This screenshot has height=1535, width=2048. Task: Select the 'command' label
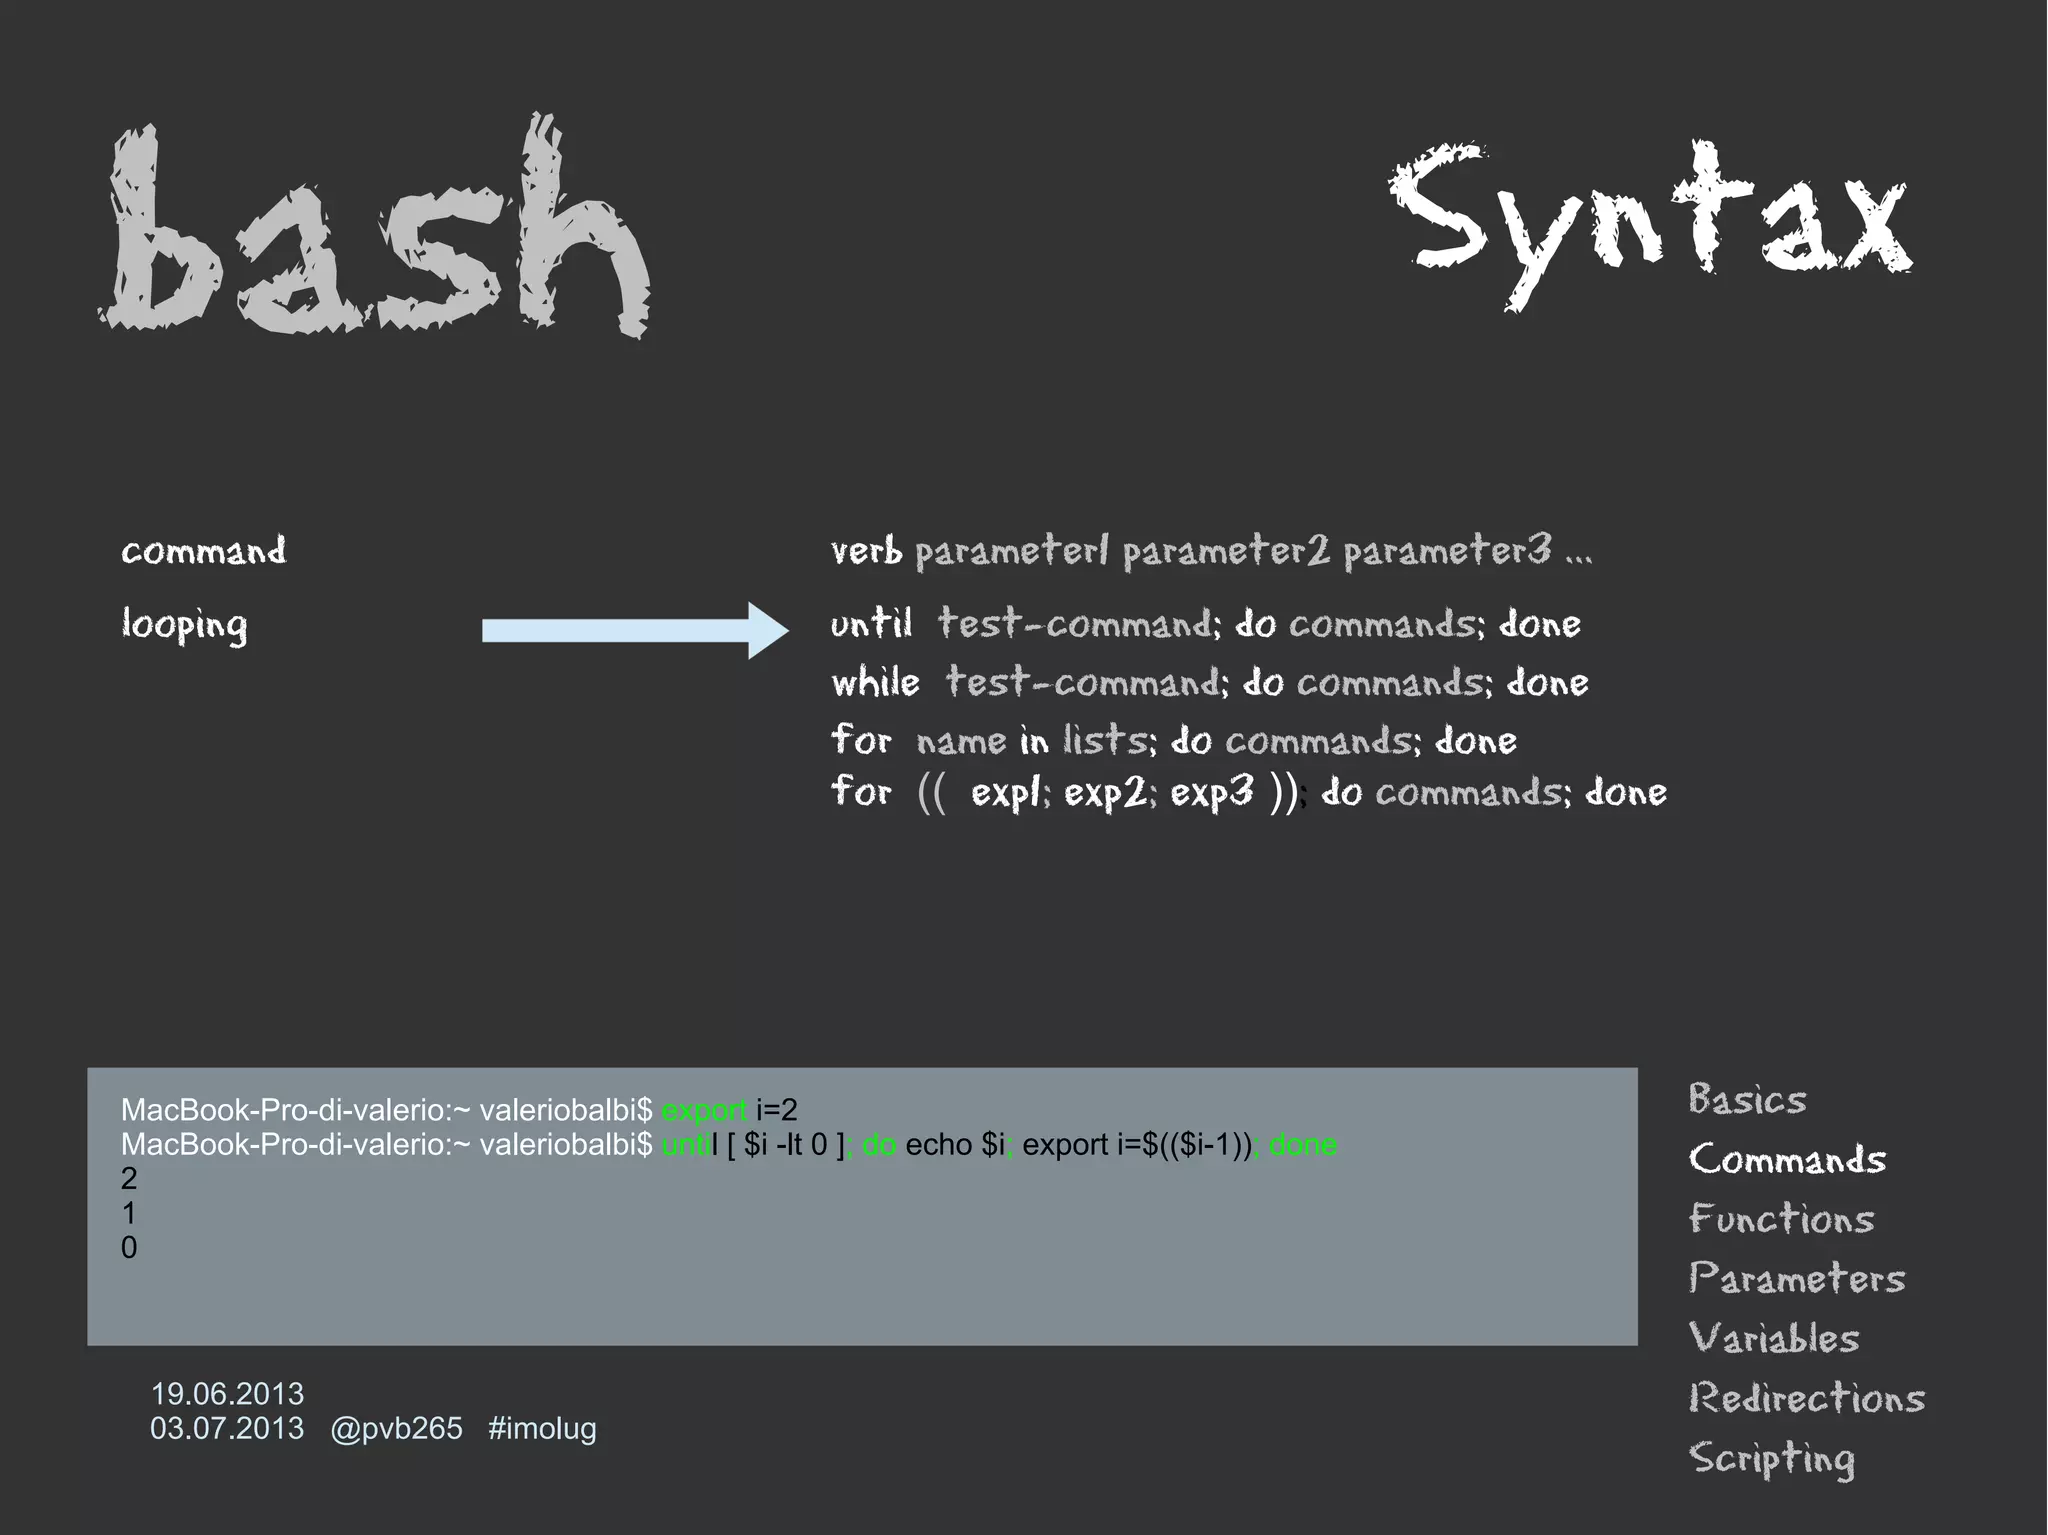click(203, 550)
